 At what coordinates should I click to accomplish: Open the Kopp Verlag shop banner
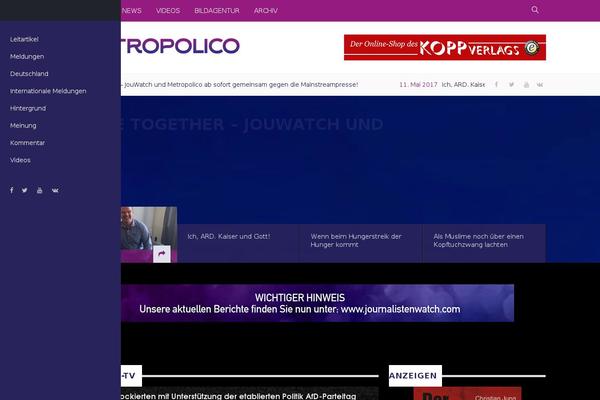[445, 47]
